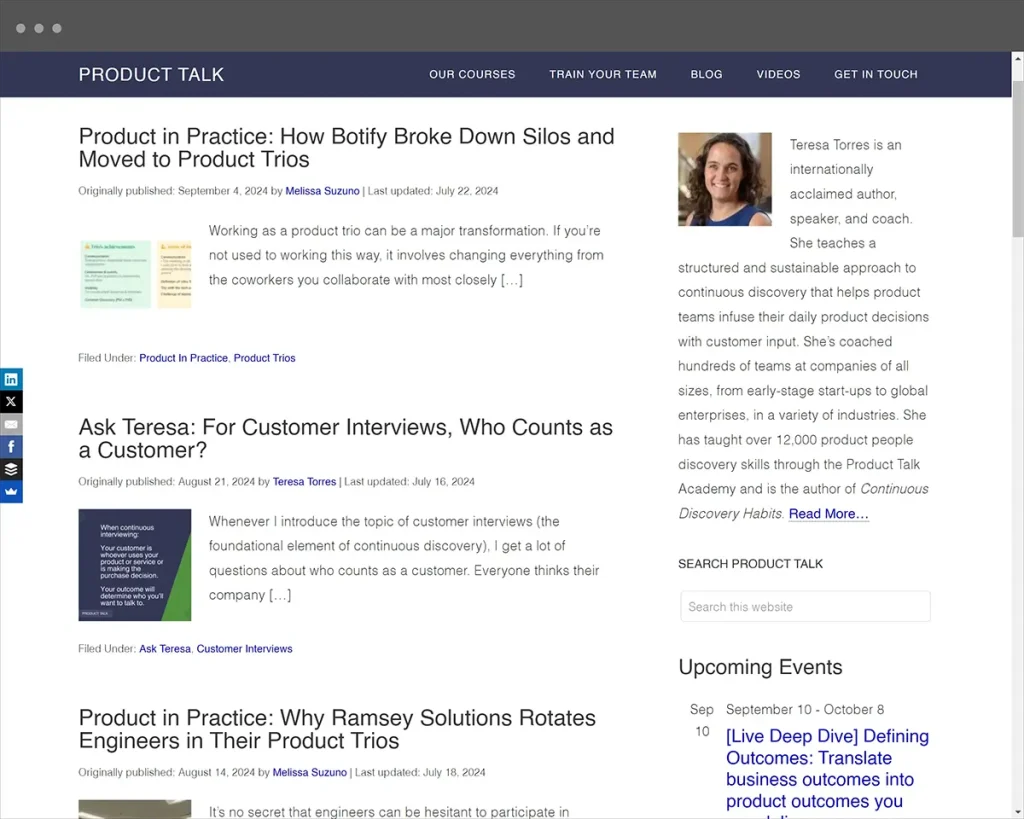Open the Customer Interviews category link
This screenshot has height=819, width=1024.
[x=244, y=649]
